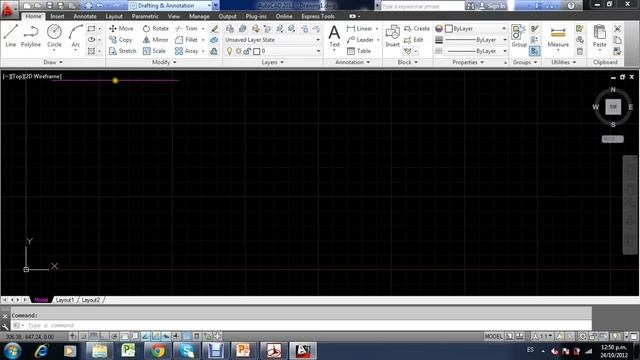This screenshot has height=360, width=640.
Task: Click the Edit block tool
Action: tap(413, 40)
